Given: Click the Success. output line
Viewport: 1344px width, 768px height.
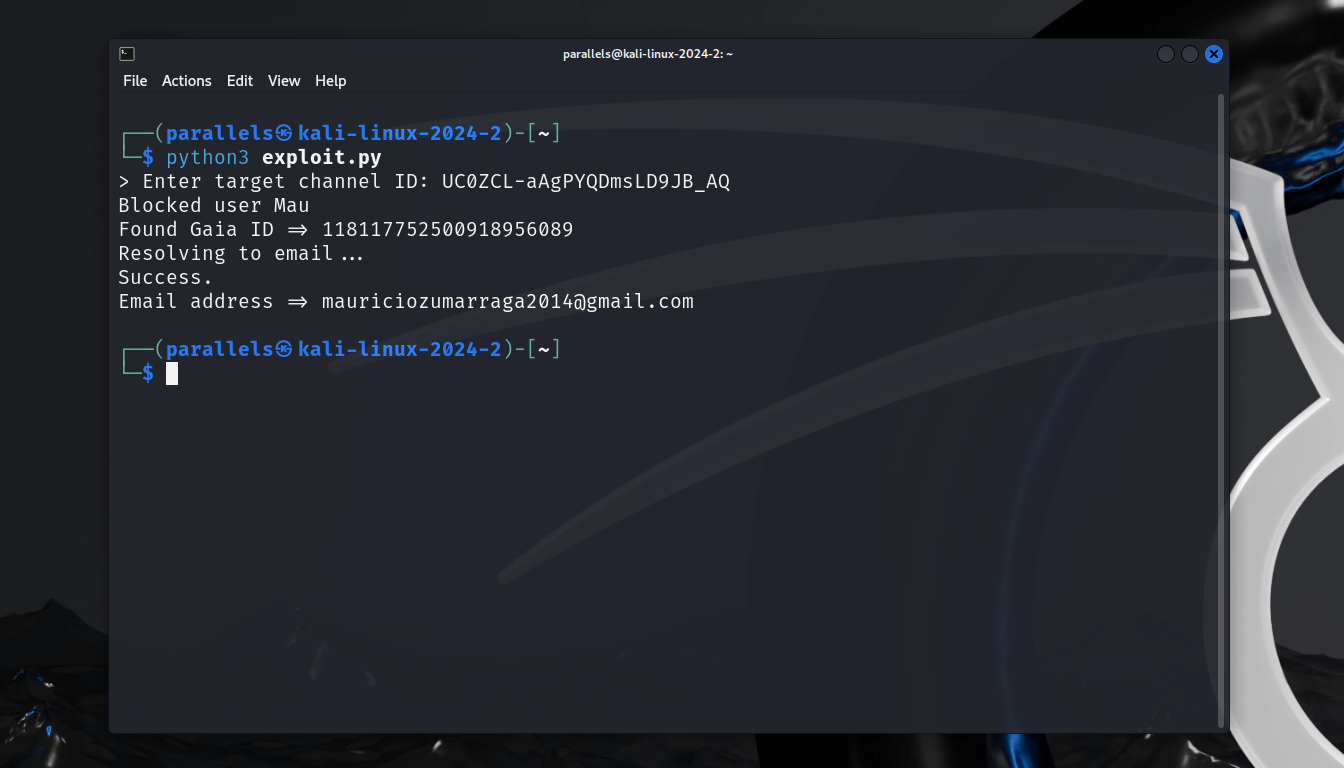Looking at the screenshot, I should 166,278.
